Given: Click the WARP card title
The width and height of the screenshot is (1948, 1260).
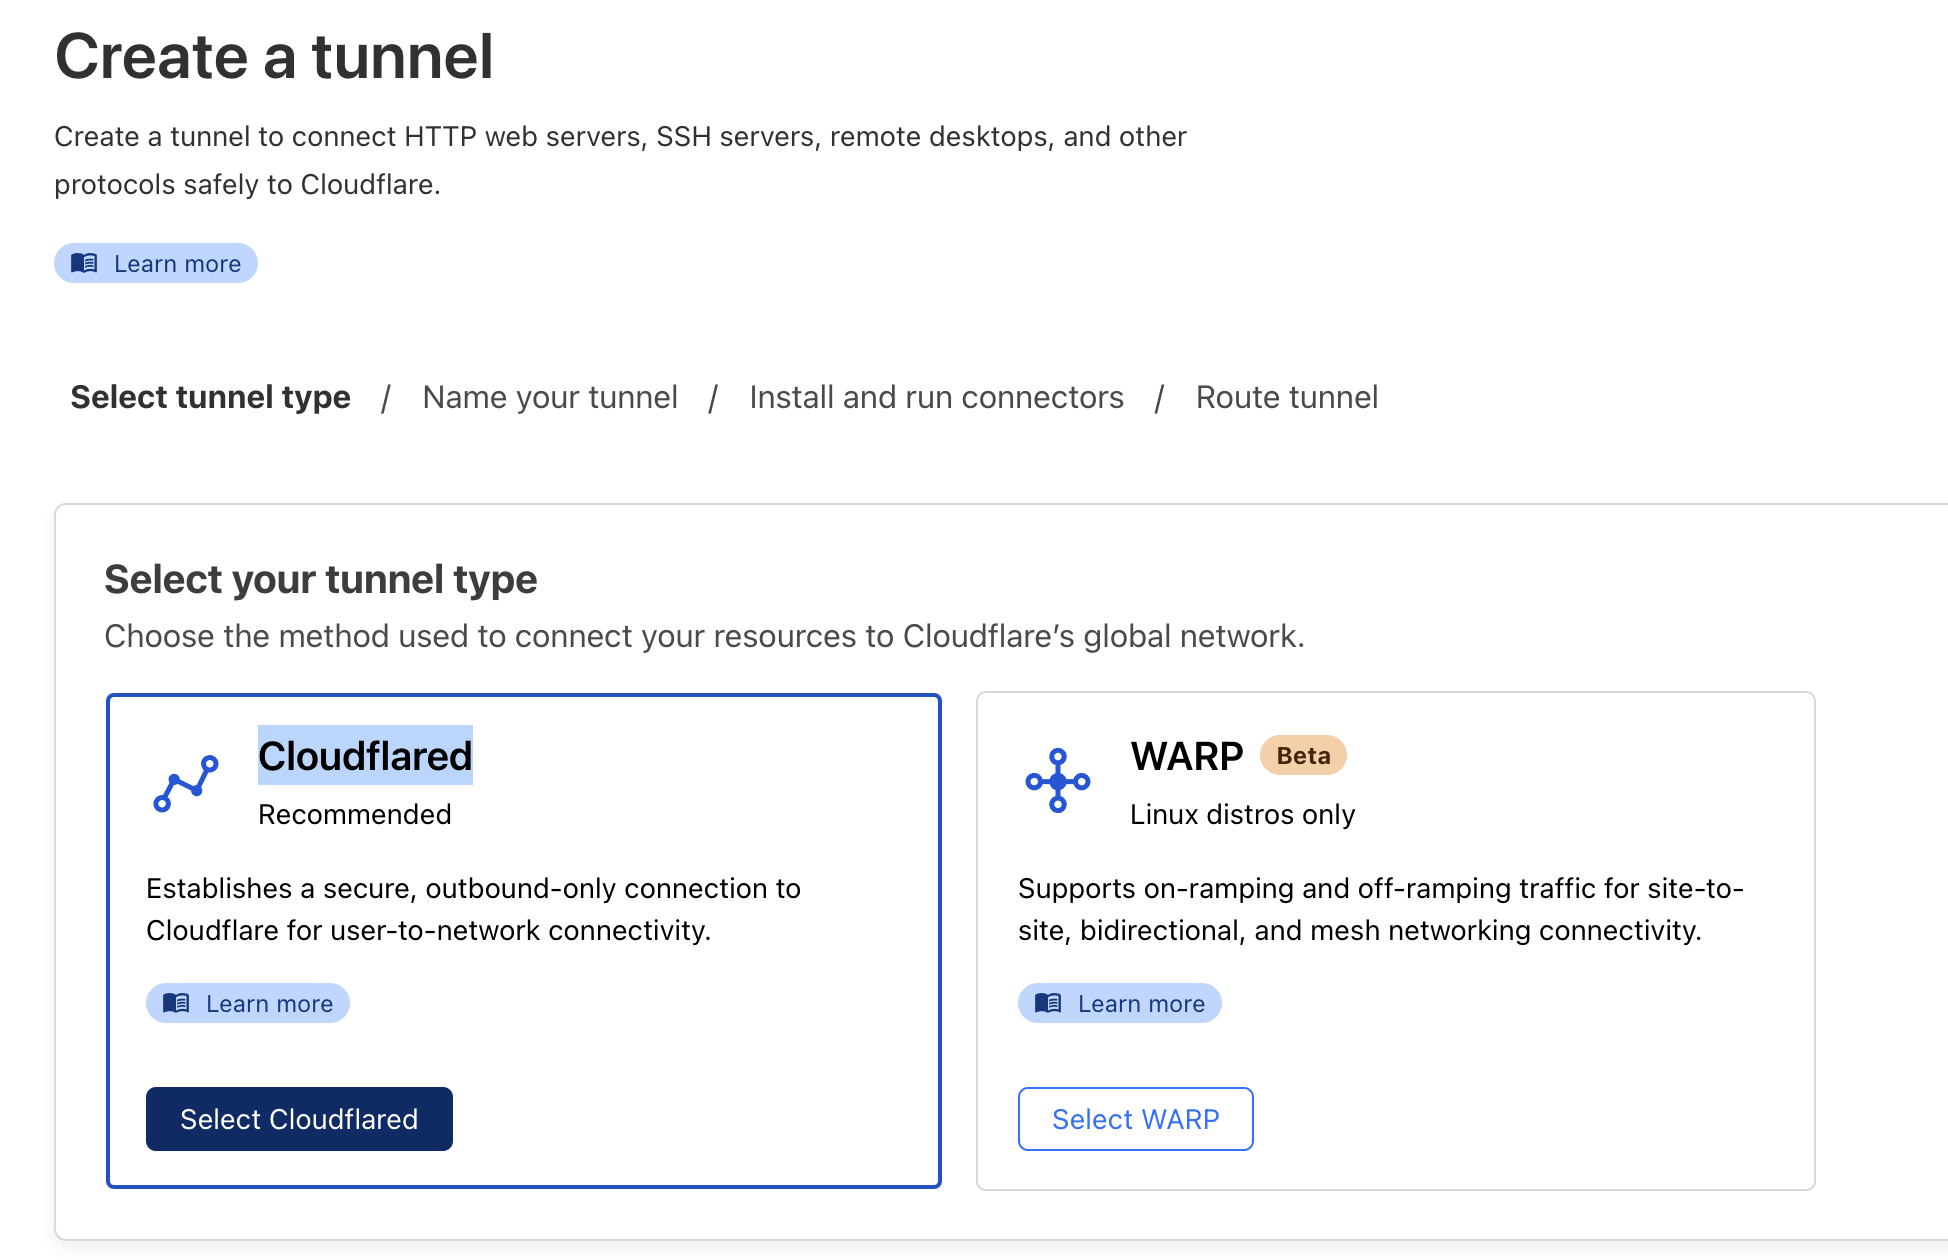Looking at the screenshot, I should 1187,756.
